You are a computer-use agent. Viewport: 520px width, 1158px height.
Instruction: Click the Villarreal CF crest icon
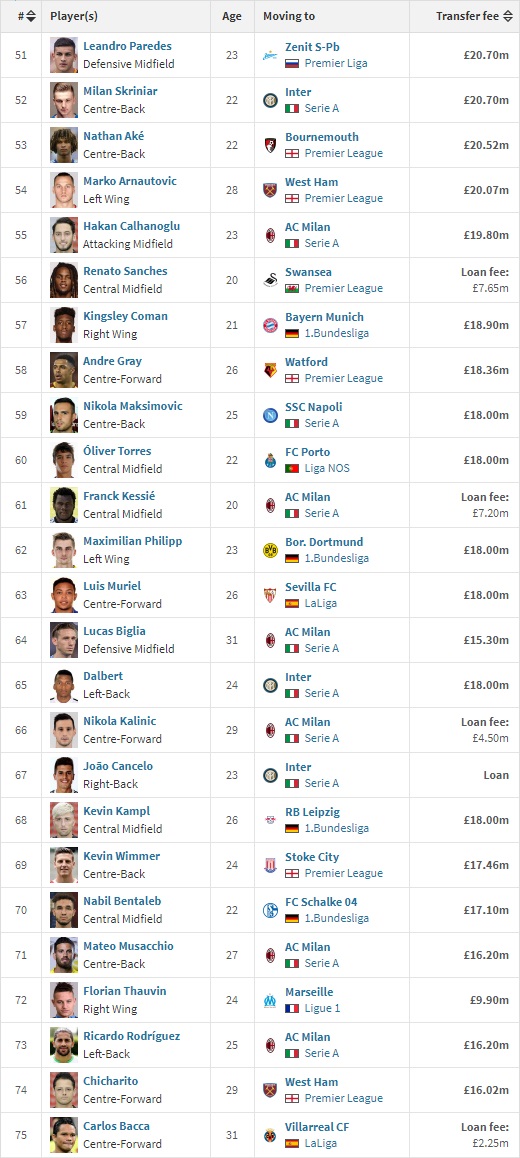tap(270, 1135)
